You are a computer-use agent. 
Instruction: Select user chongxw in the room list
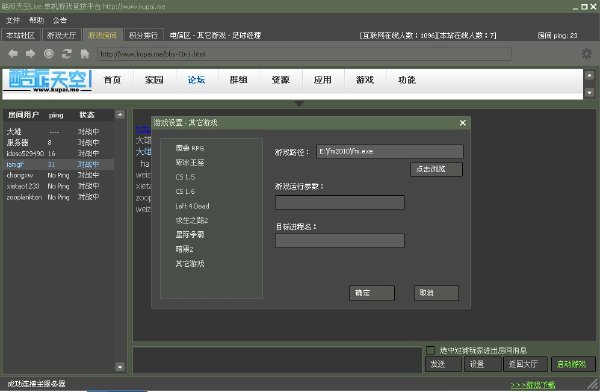59,175
